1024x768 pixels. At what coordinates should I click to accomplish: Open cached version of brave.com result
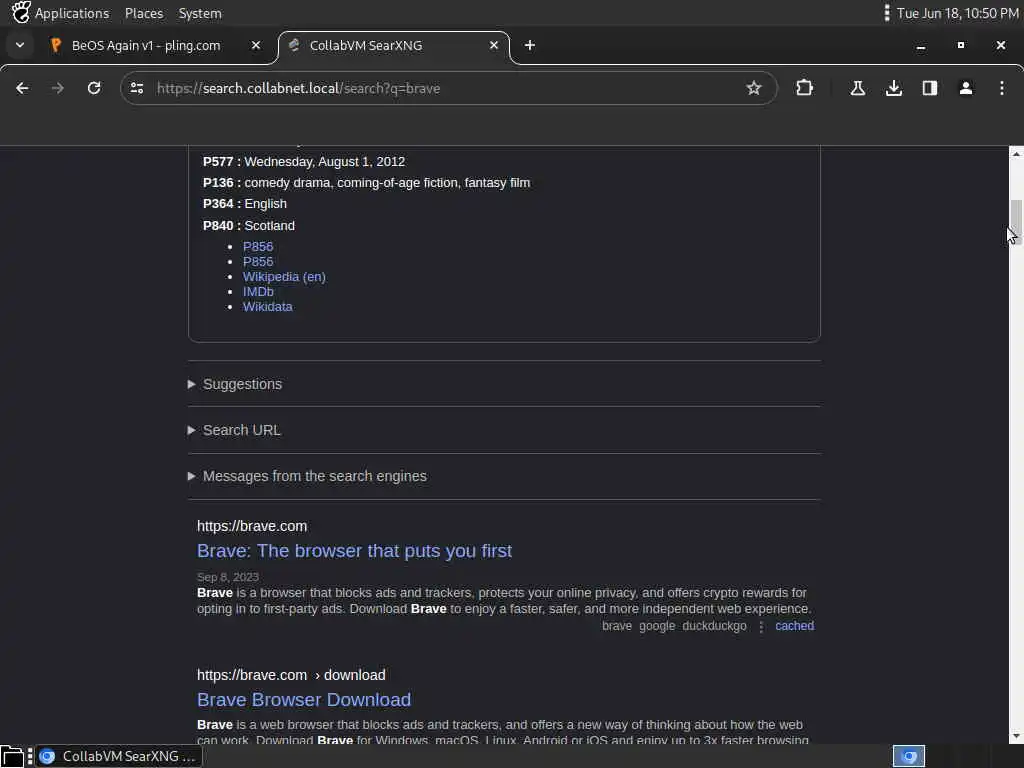coord(794,626)
